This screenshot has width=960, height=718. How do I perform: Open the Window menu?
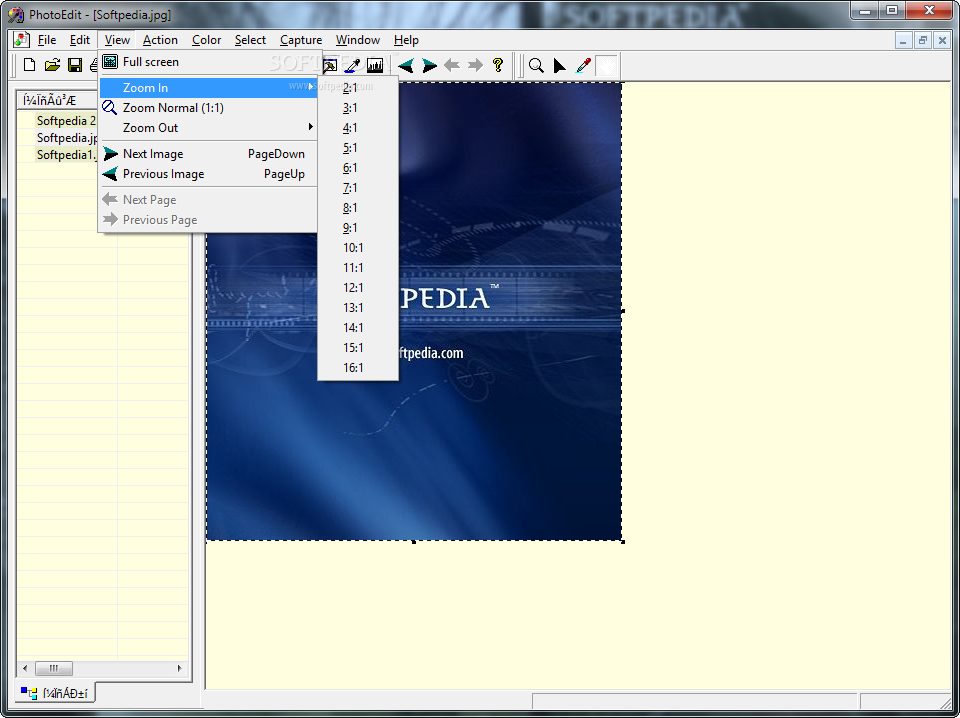pos(358,40)
